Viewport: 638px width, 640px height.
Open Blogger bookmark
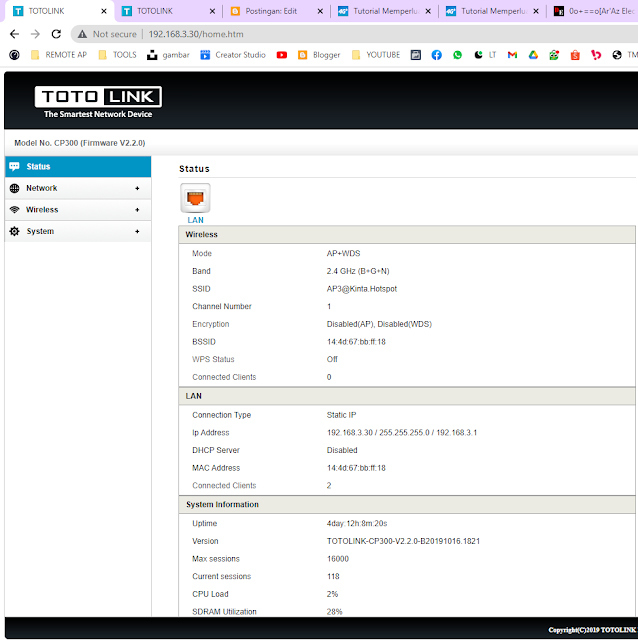pyautogui.click(x=319, y=55)
